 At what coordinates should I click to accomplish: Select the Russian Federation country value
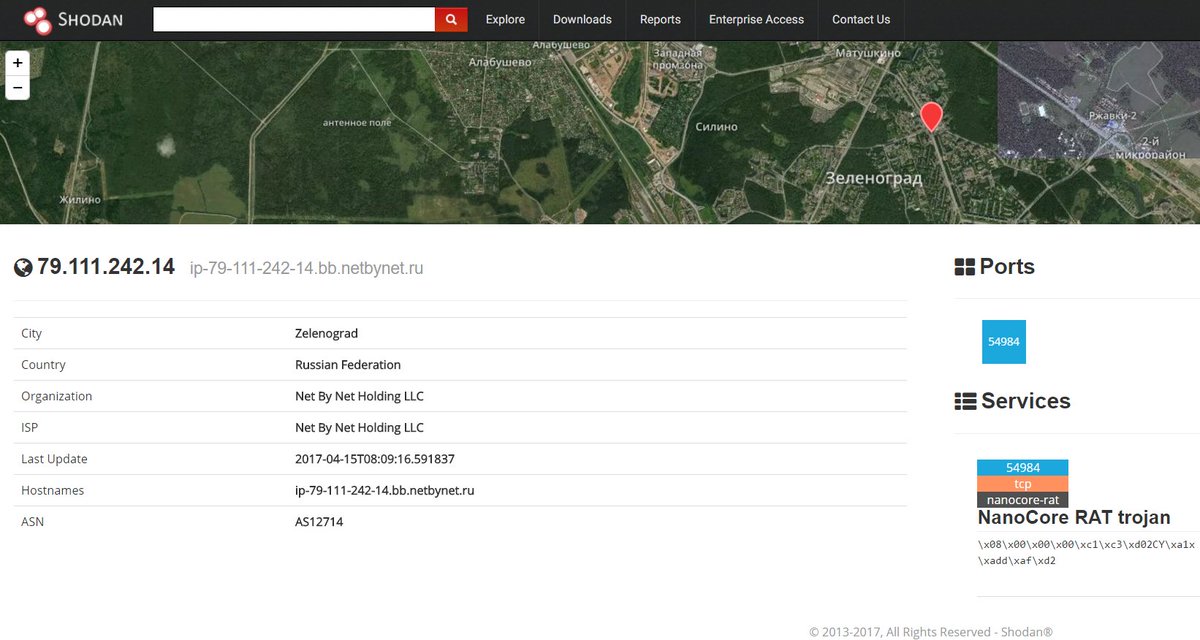click(x=348, y=365)
